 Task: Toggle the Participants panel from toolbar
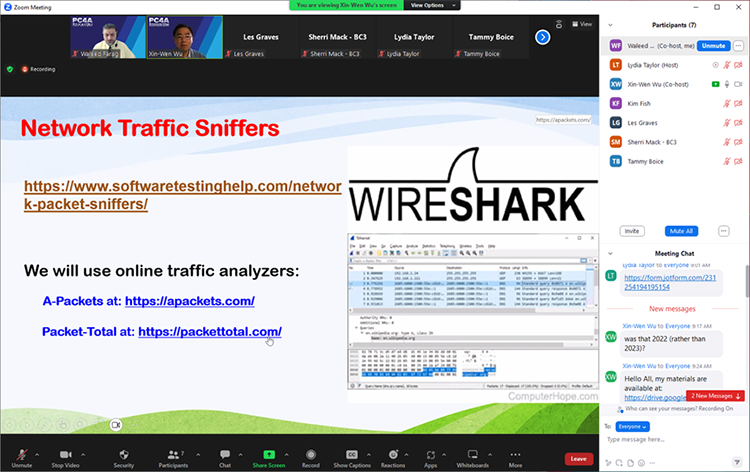pos(173,458)
